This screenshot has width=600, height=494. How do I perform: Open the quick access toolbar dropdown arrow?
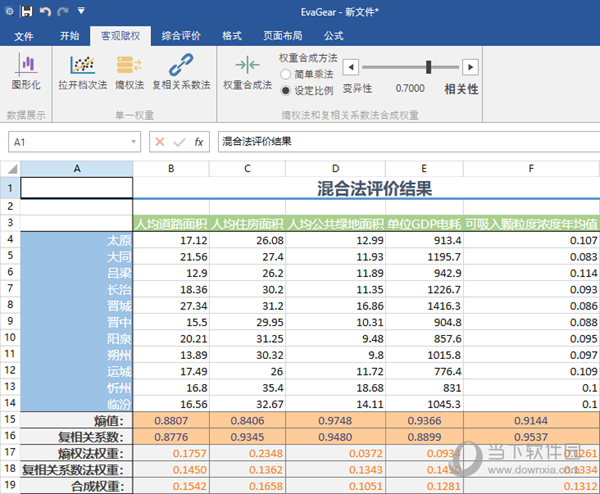81,11
